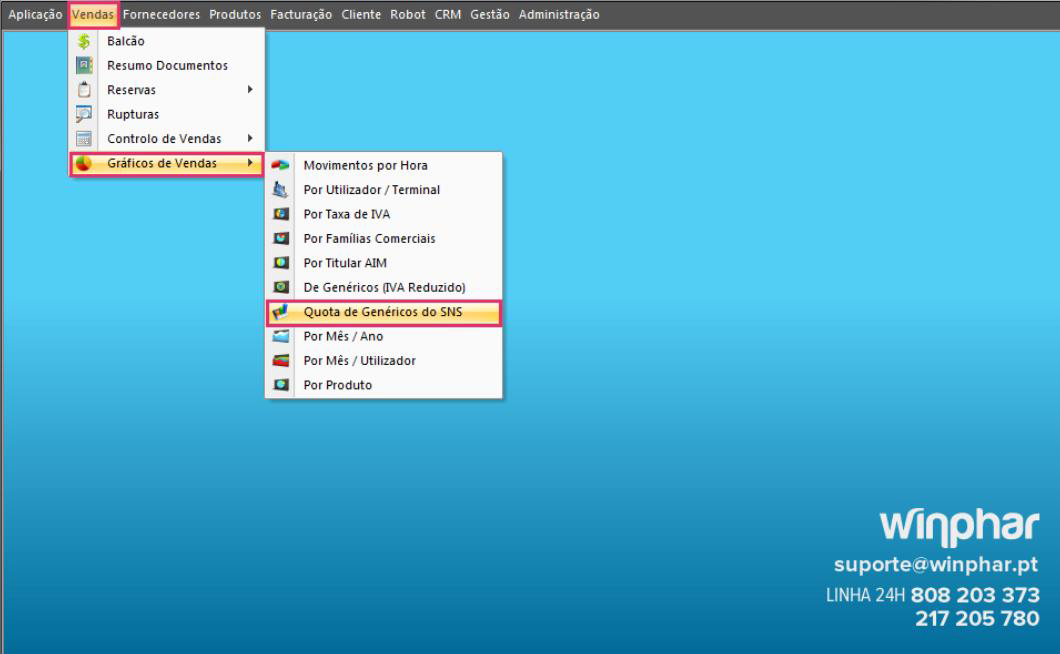Open the Aplicação menu

35,14
